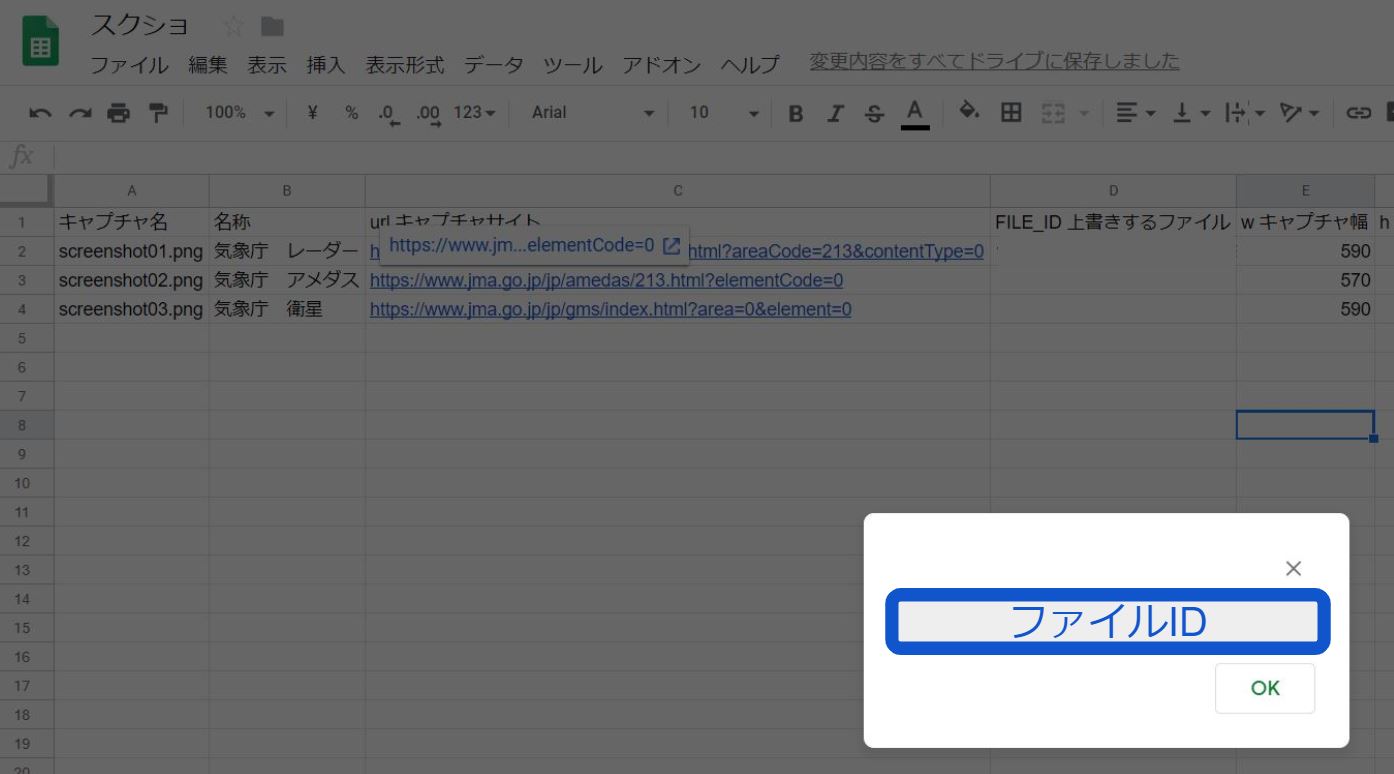Apply percent format
Image resolution: width=1394 pixels, height=774 pixels.
[x=351, y=113]
